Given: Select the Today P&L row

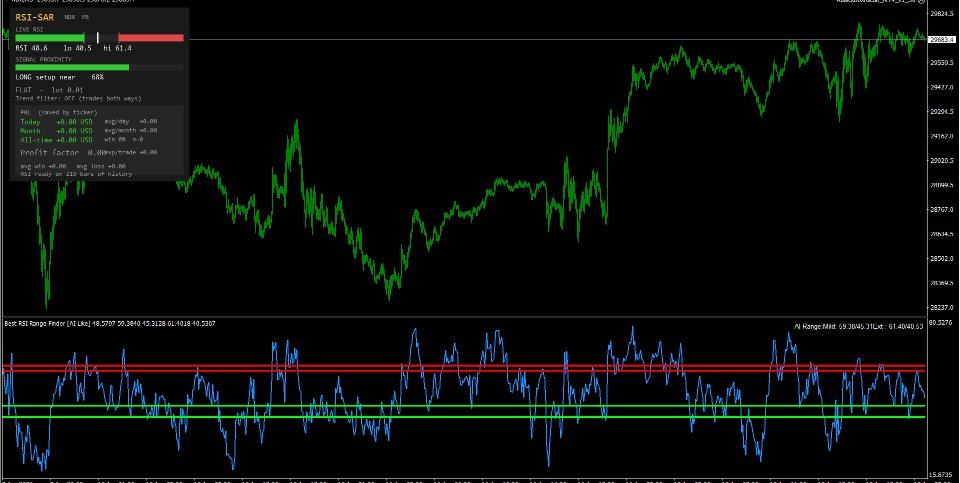Looking at the screenshot, I should 89,122.
